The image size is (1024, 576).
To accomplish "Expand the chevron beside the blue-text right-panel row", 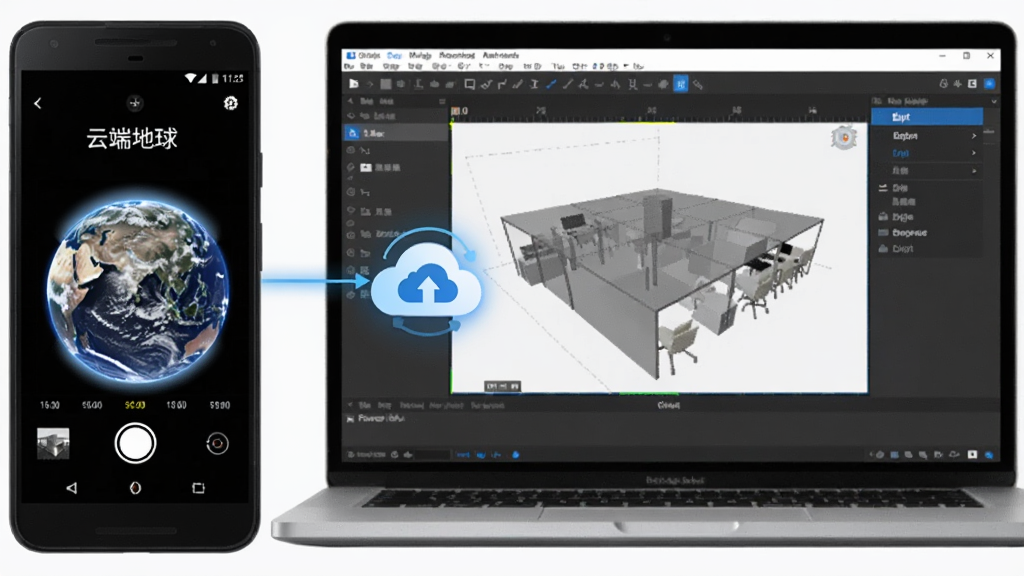I will pyautogui.click(x=974, y=153).
